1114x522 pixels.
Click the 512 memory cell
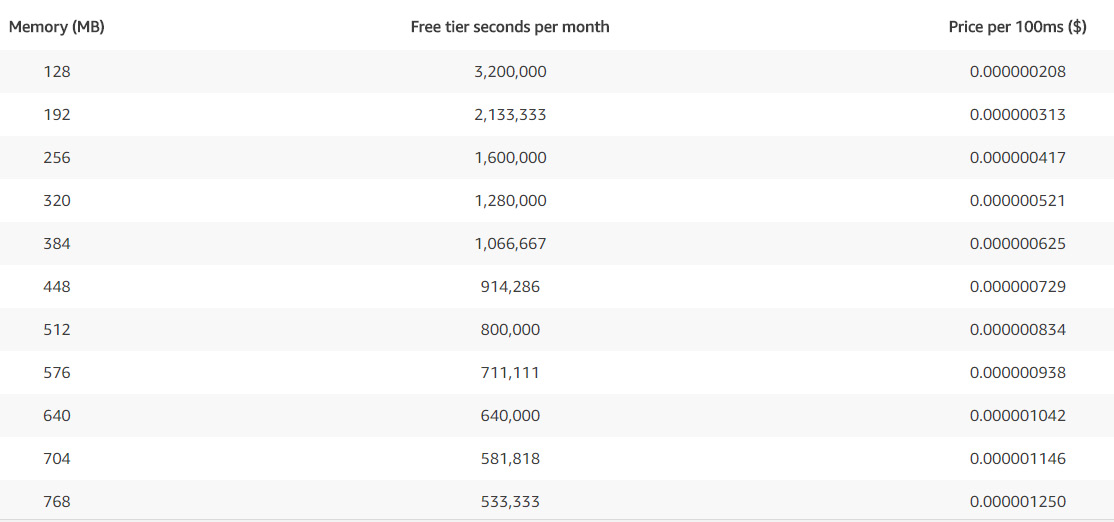(x=58, y=330)
